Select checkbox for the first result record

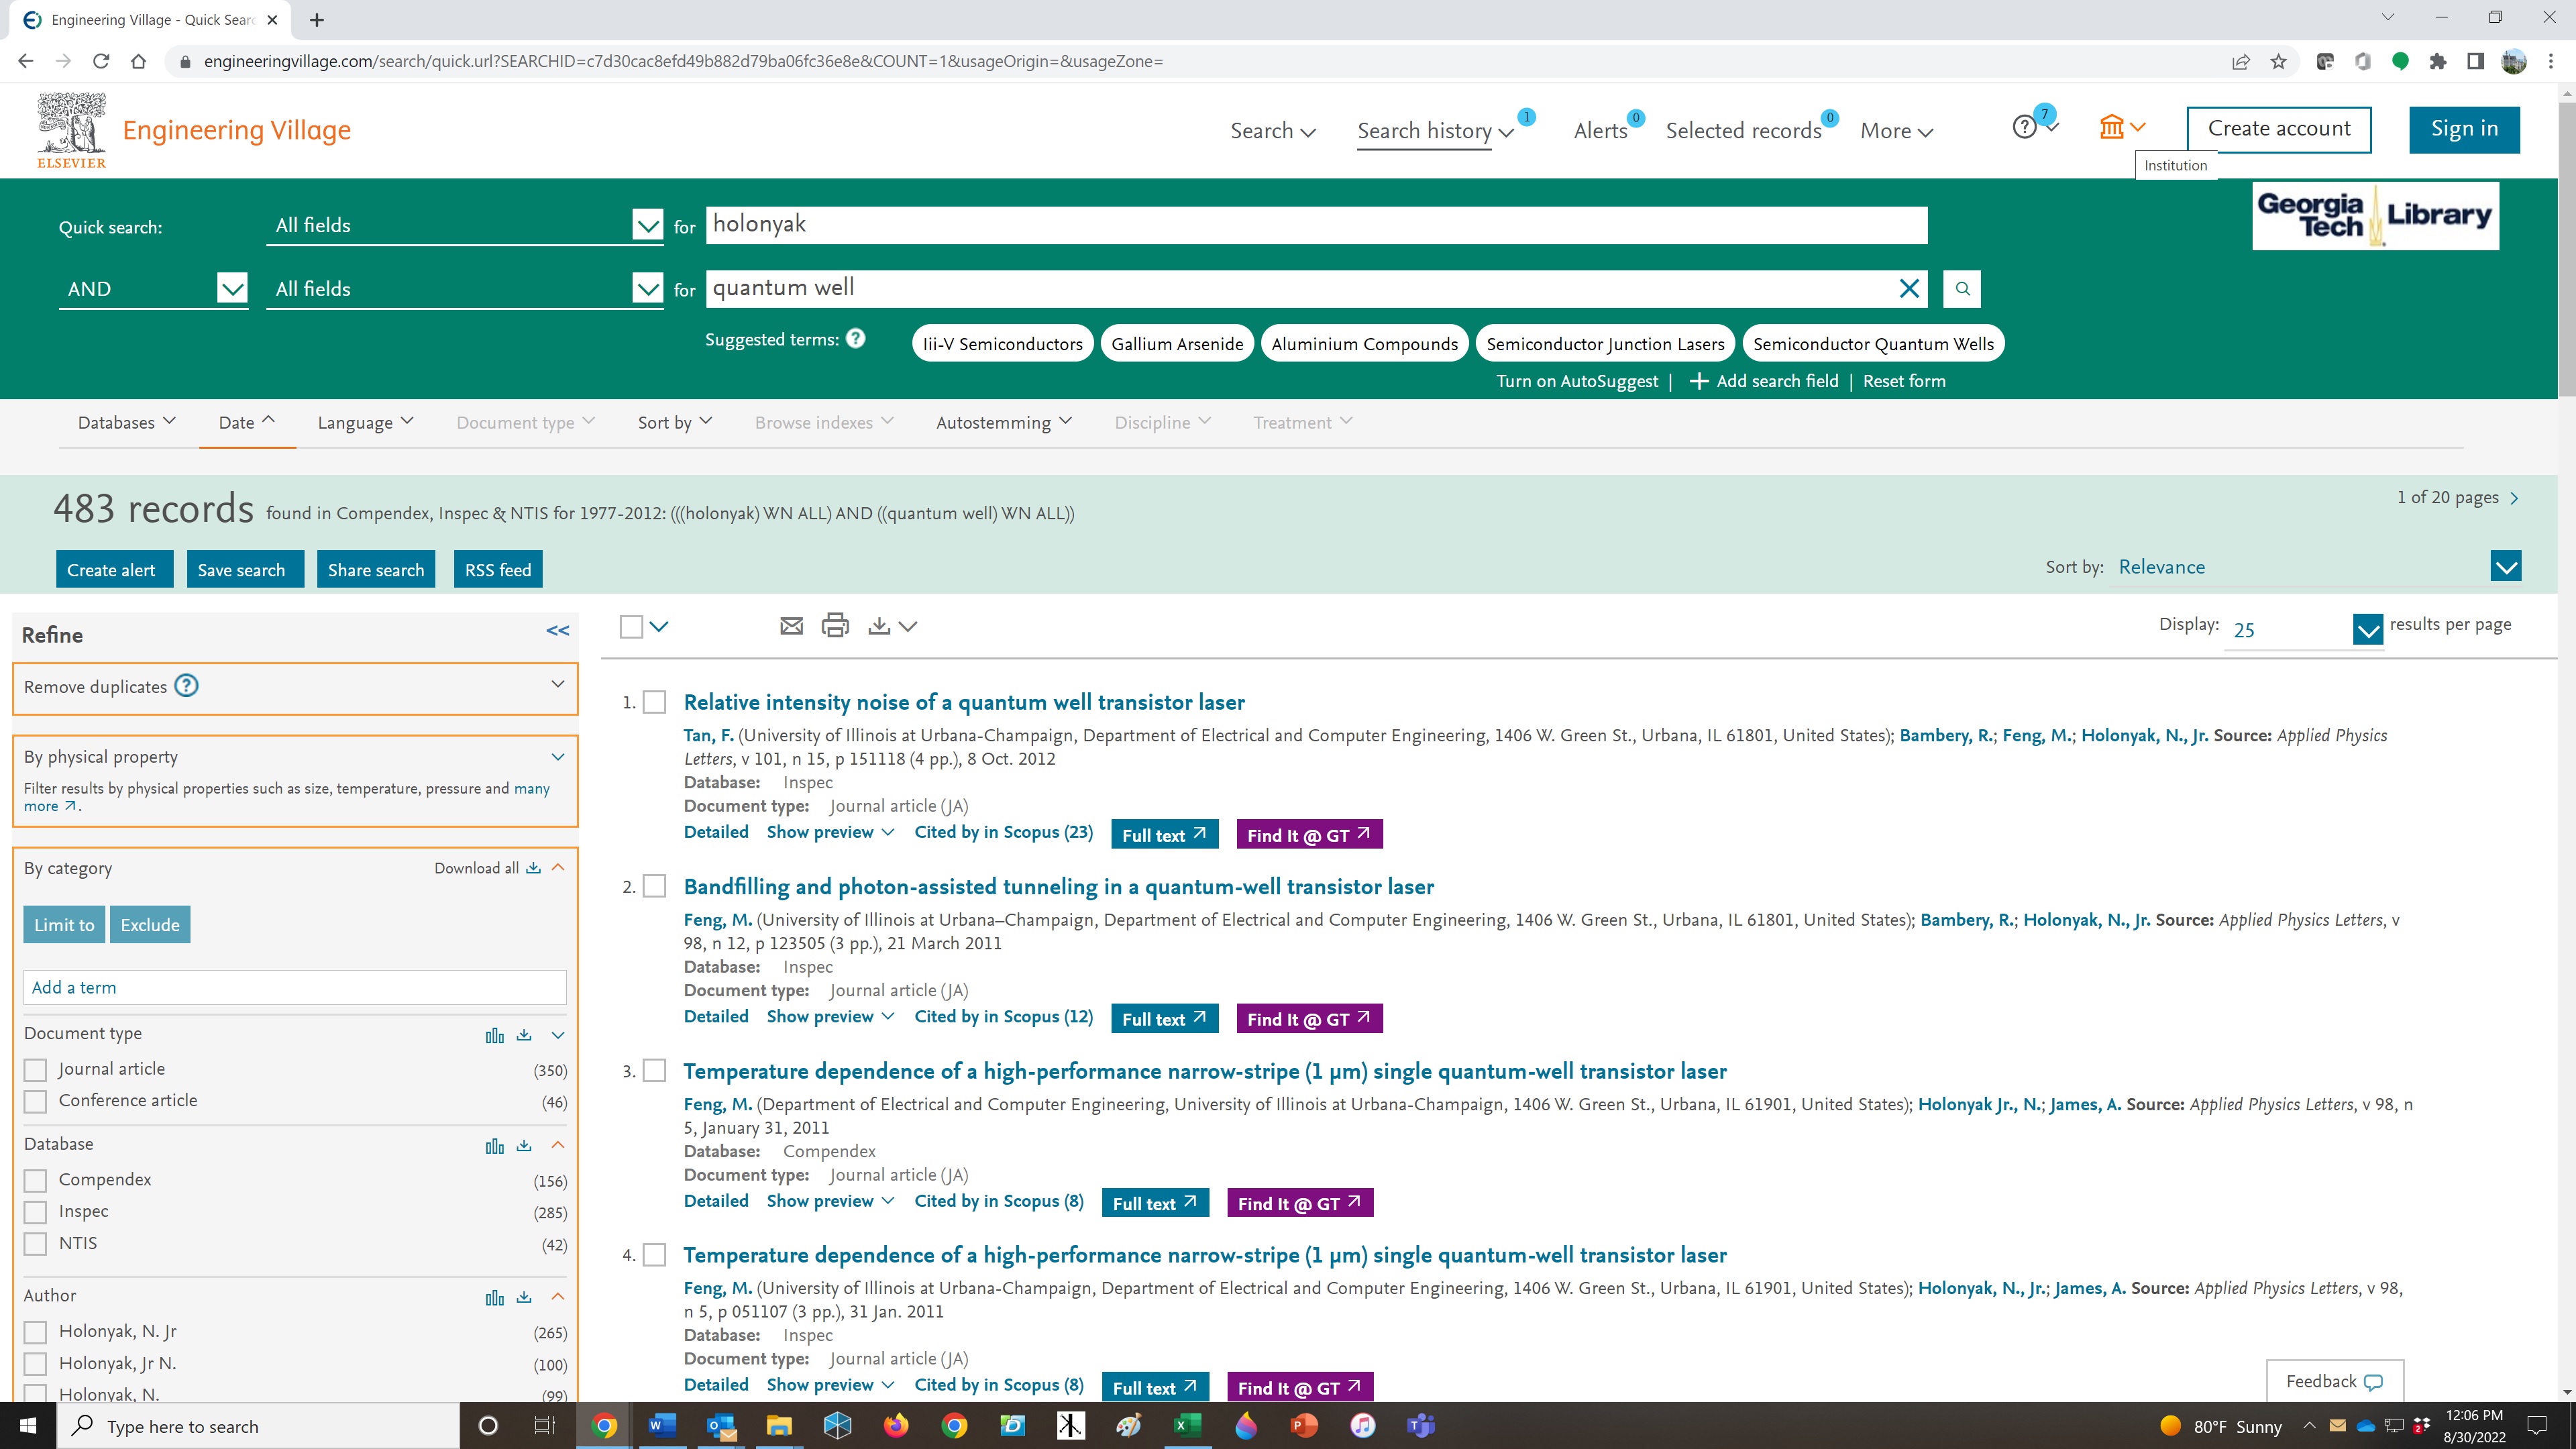(x=655, y=703)
